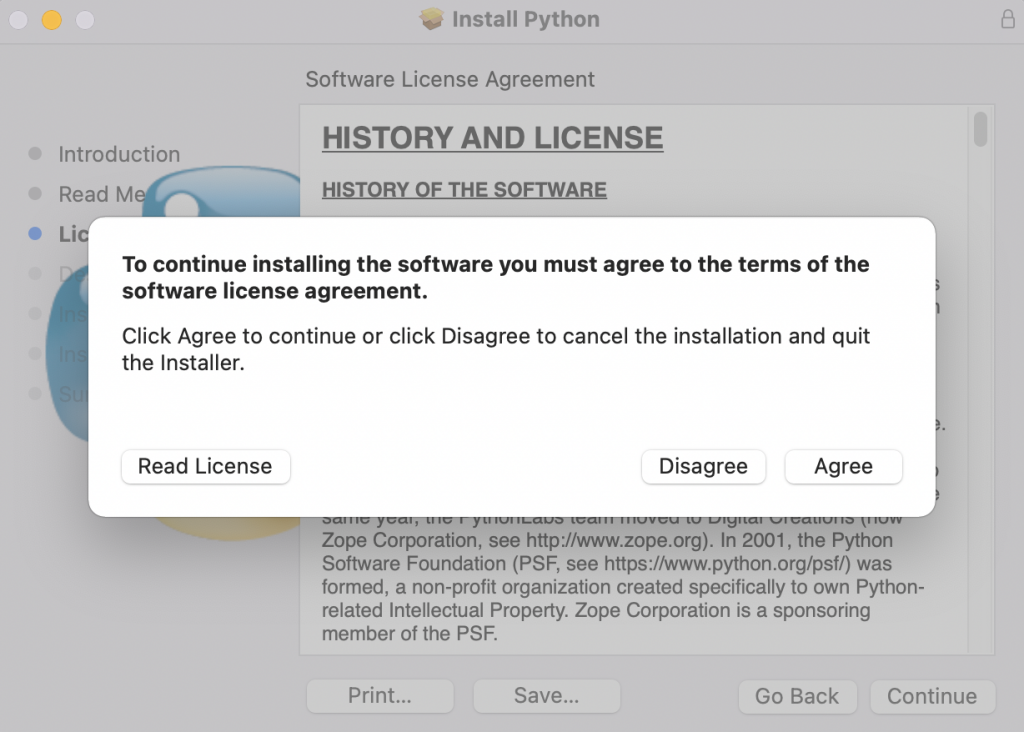Select the Introduction step in the sidebar
The width and height of the screenshot is (1024, 732).
(120, 154)
